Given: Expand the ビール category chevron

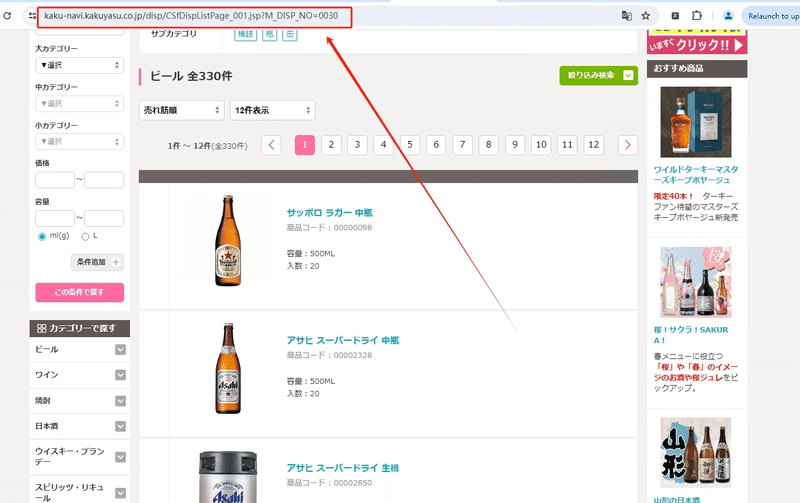Looking at the screenshot, I should [x=120, y=349].
